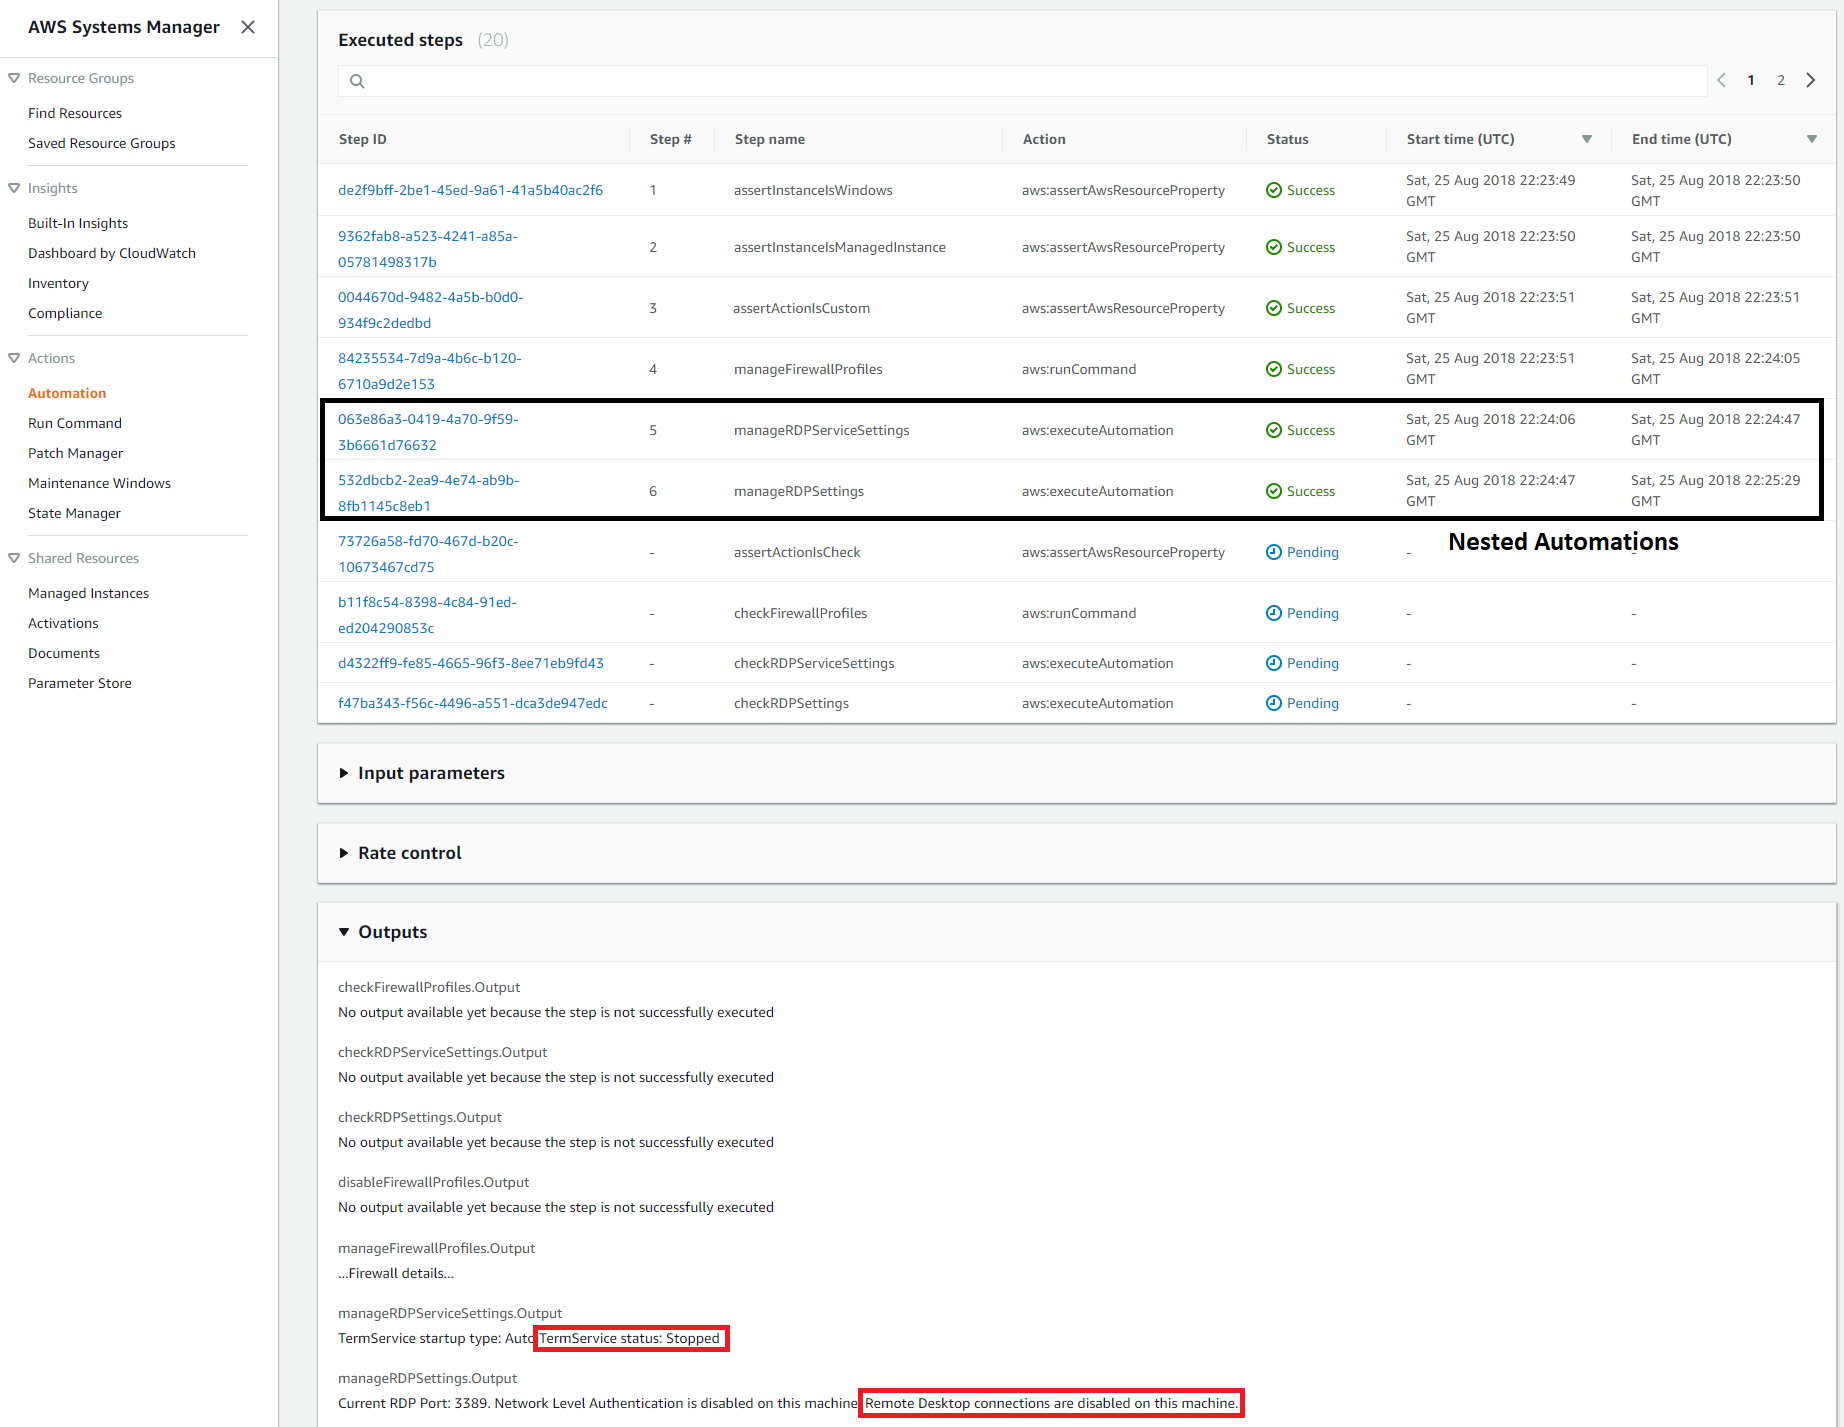Image resolution: width=1844 pixels, height=1427 pixels.
Task: Open Run Command
Action: 75,423
